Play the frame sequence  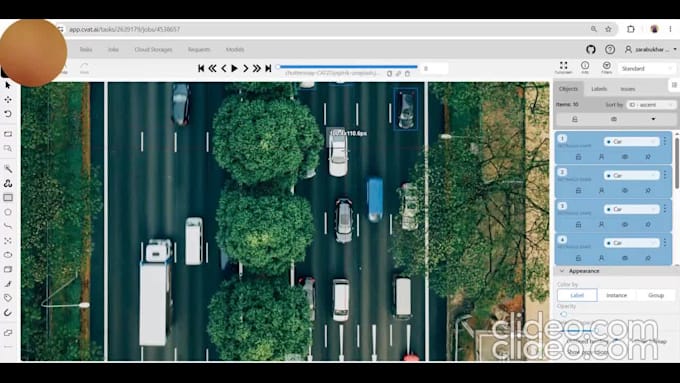234,68
